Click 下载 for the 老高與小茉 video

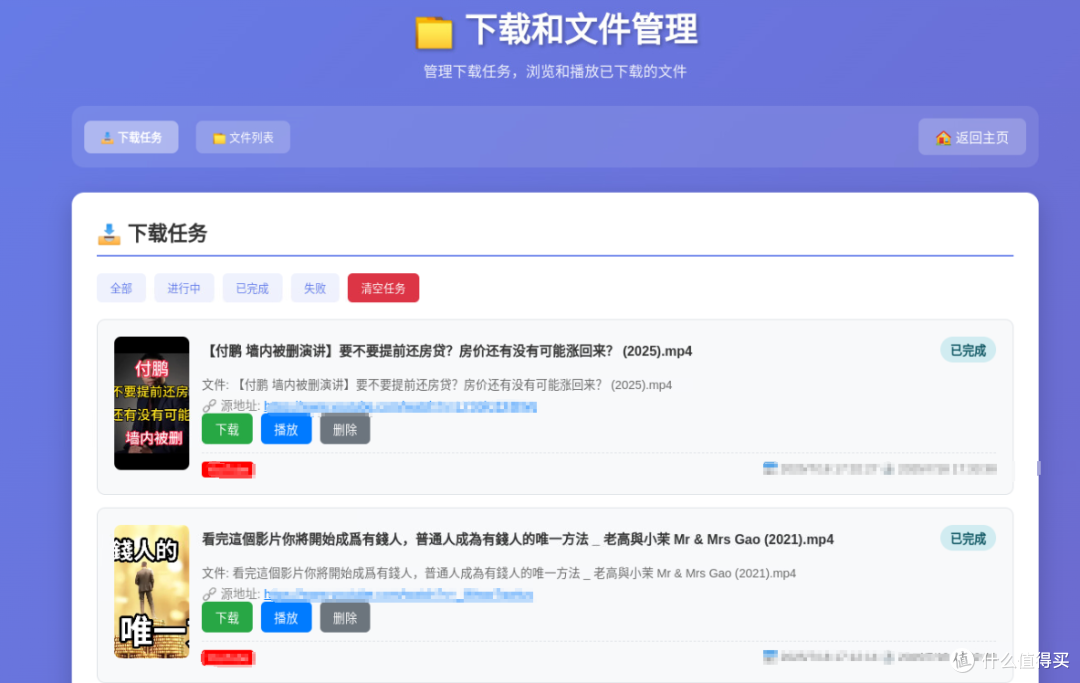227,618
